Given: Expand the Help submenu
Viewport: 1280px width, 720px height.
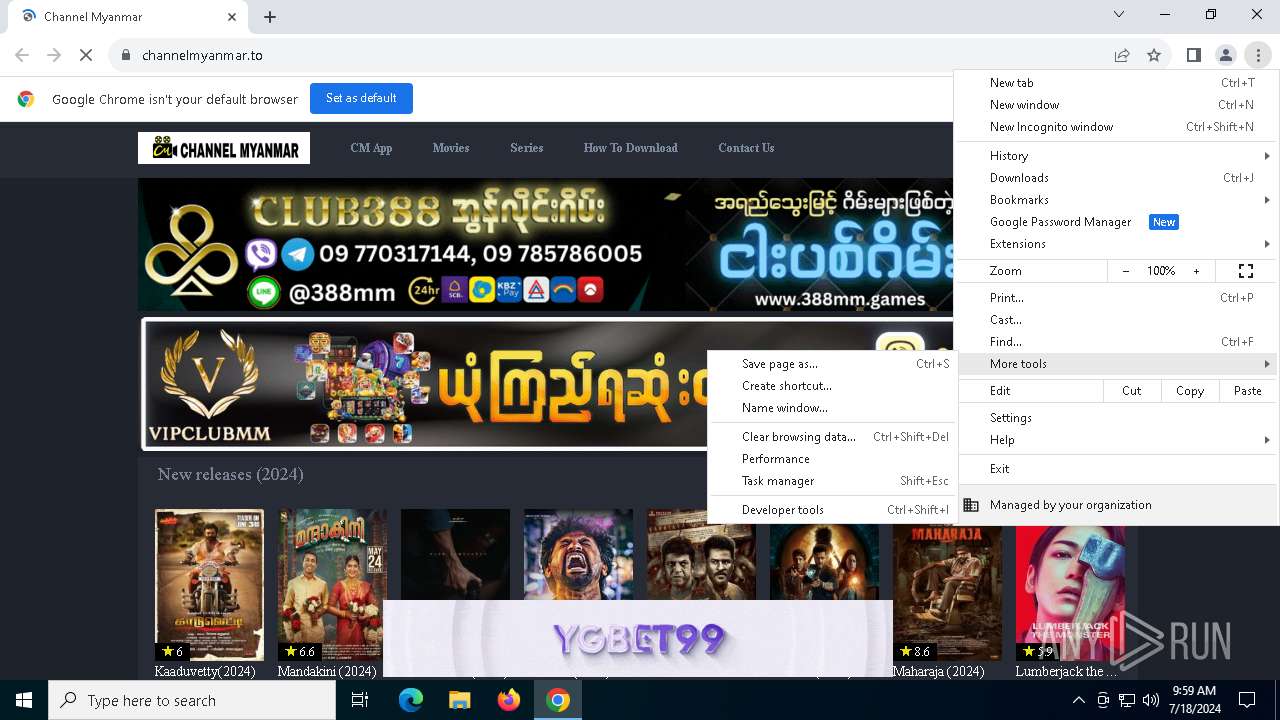Looking at the screenshot, I should [1117, 440].
